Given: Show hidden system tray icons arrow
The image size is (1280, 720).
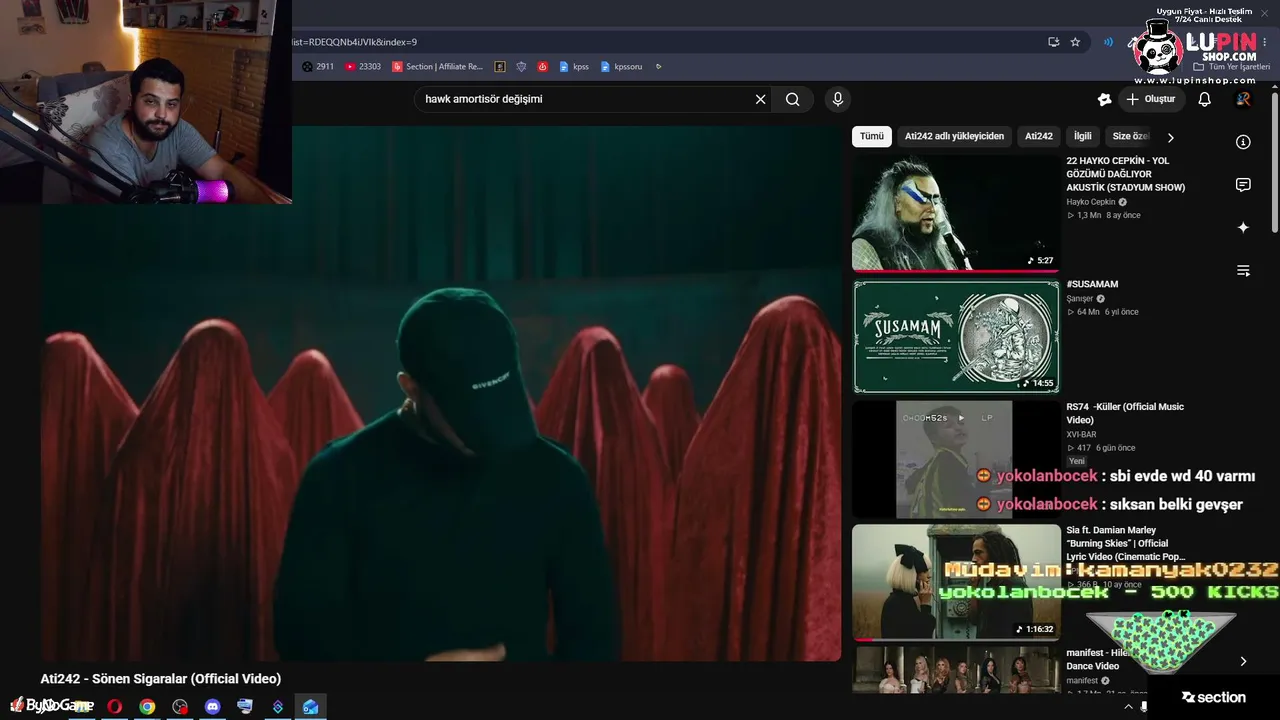Looking at the screenshot, I should point(1129,706).
